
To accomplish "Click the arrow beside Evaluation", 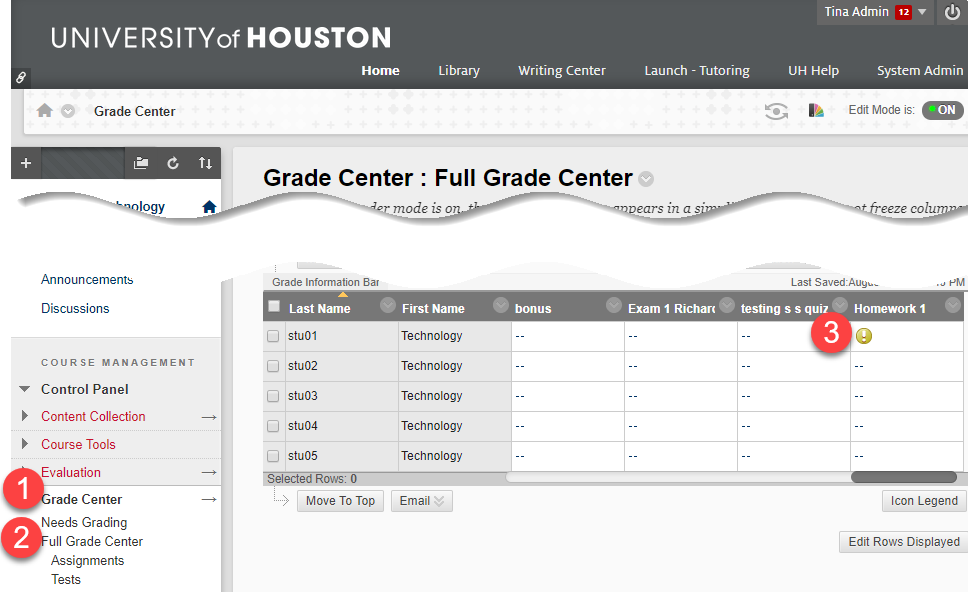I will (209, 473).
